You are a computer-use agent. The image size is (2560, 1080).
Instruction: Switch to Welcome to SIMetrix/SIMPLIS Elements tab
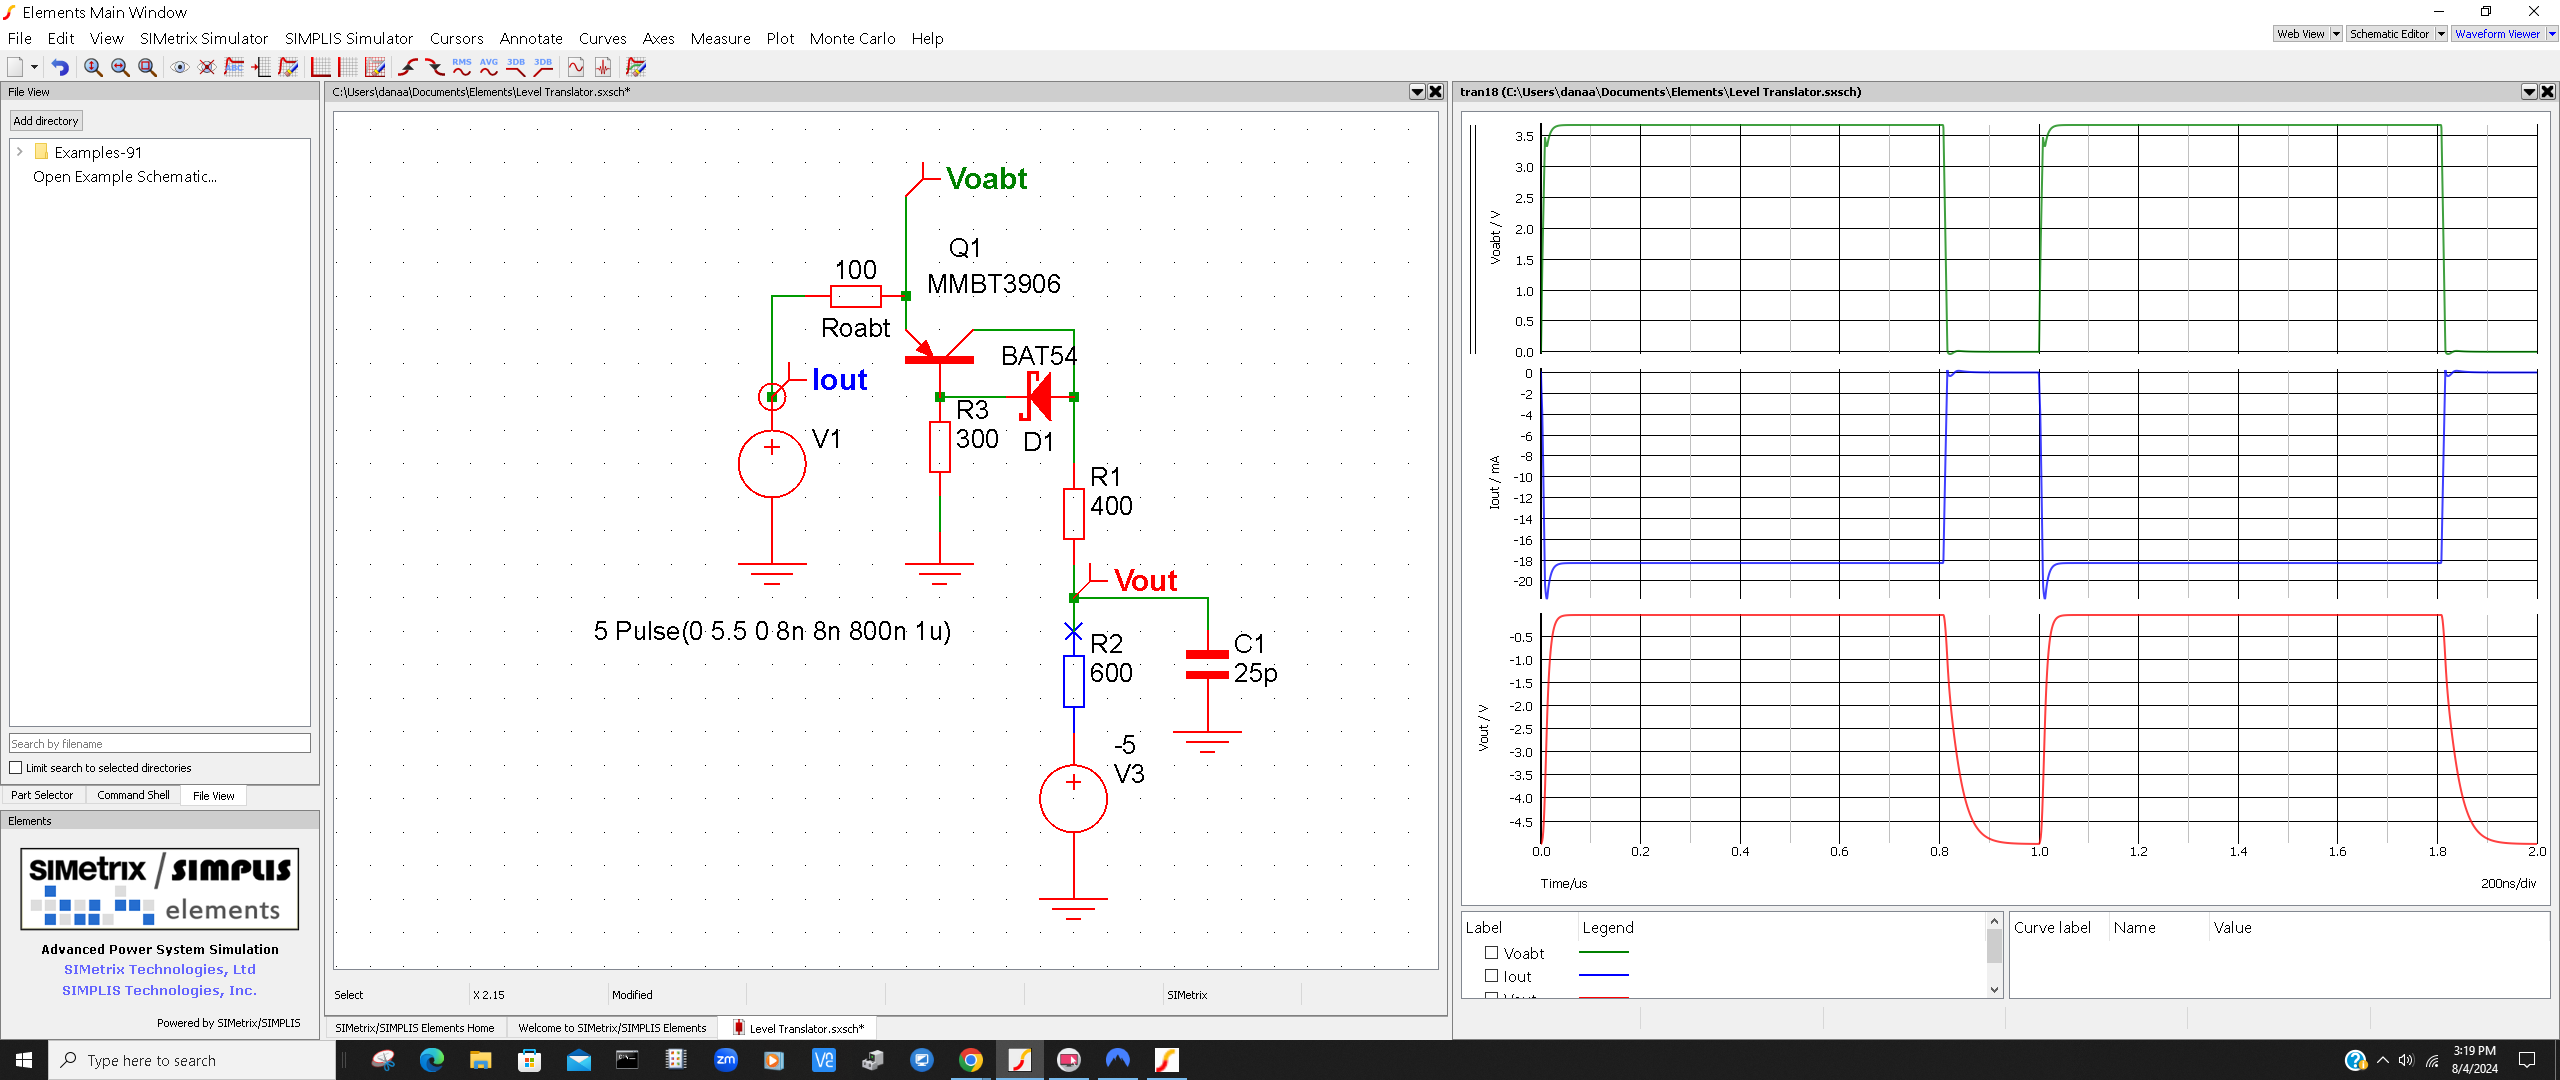(x=612, y=1028)
